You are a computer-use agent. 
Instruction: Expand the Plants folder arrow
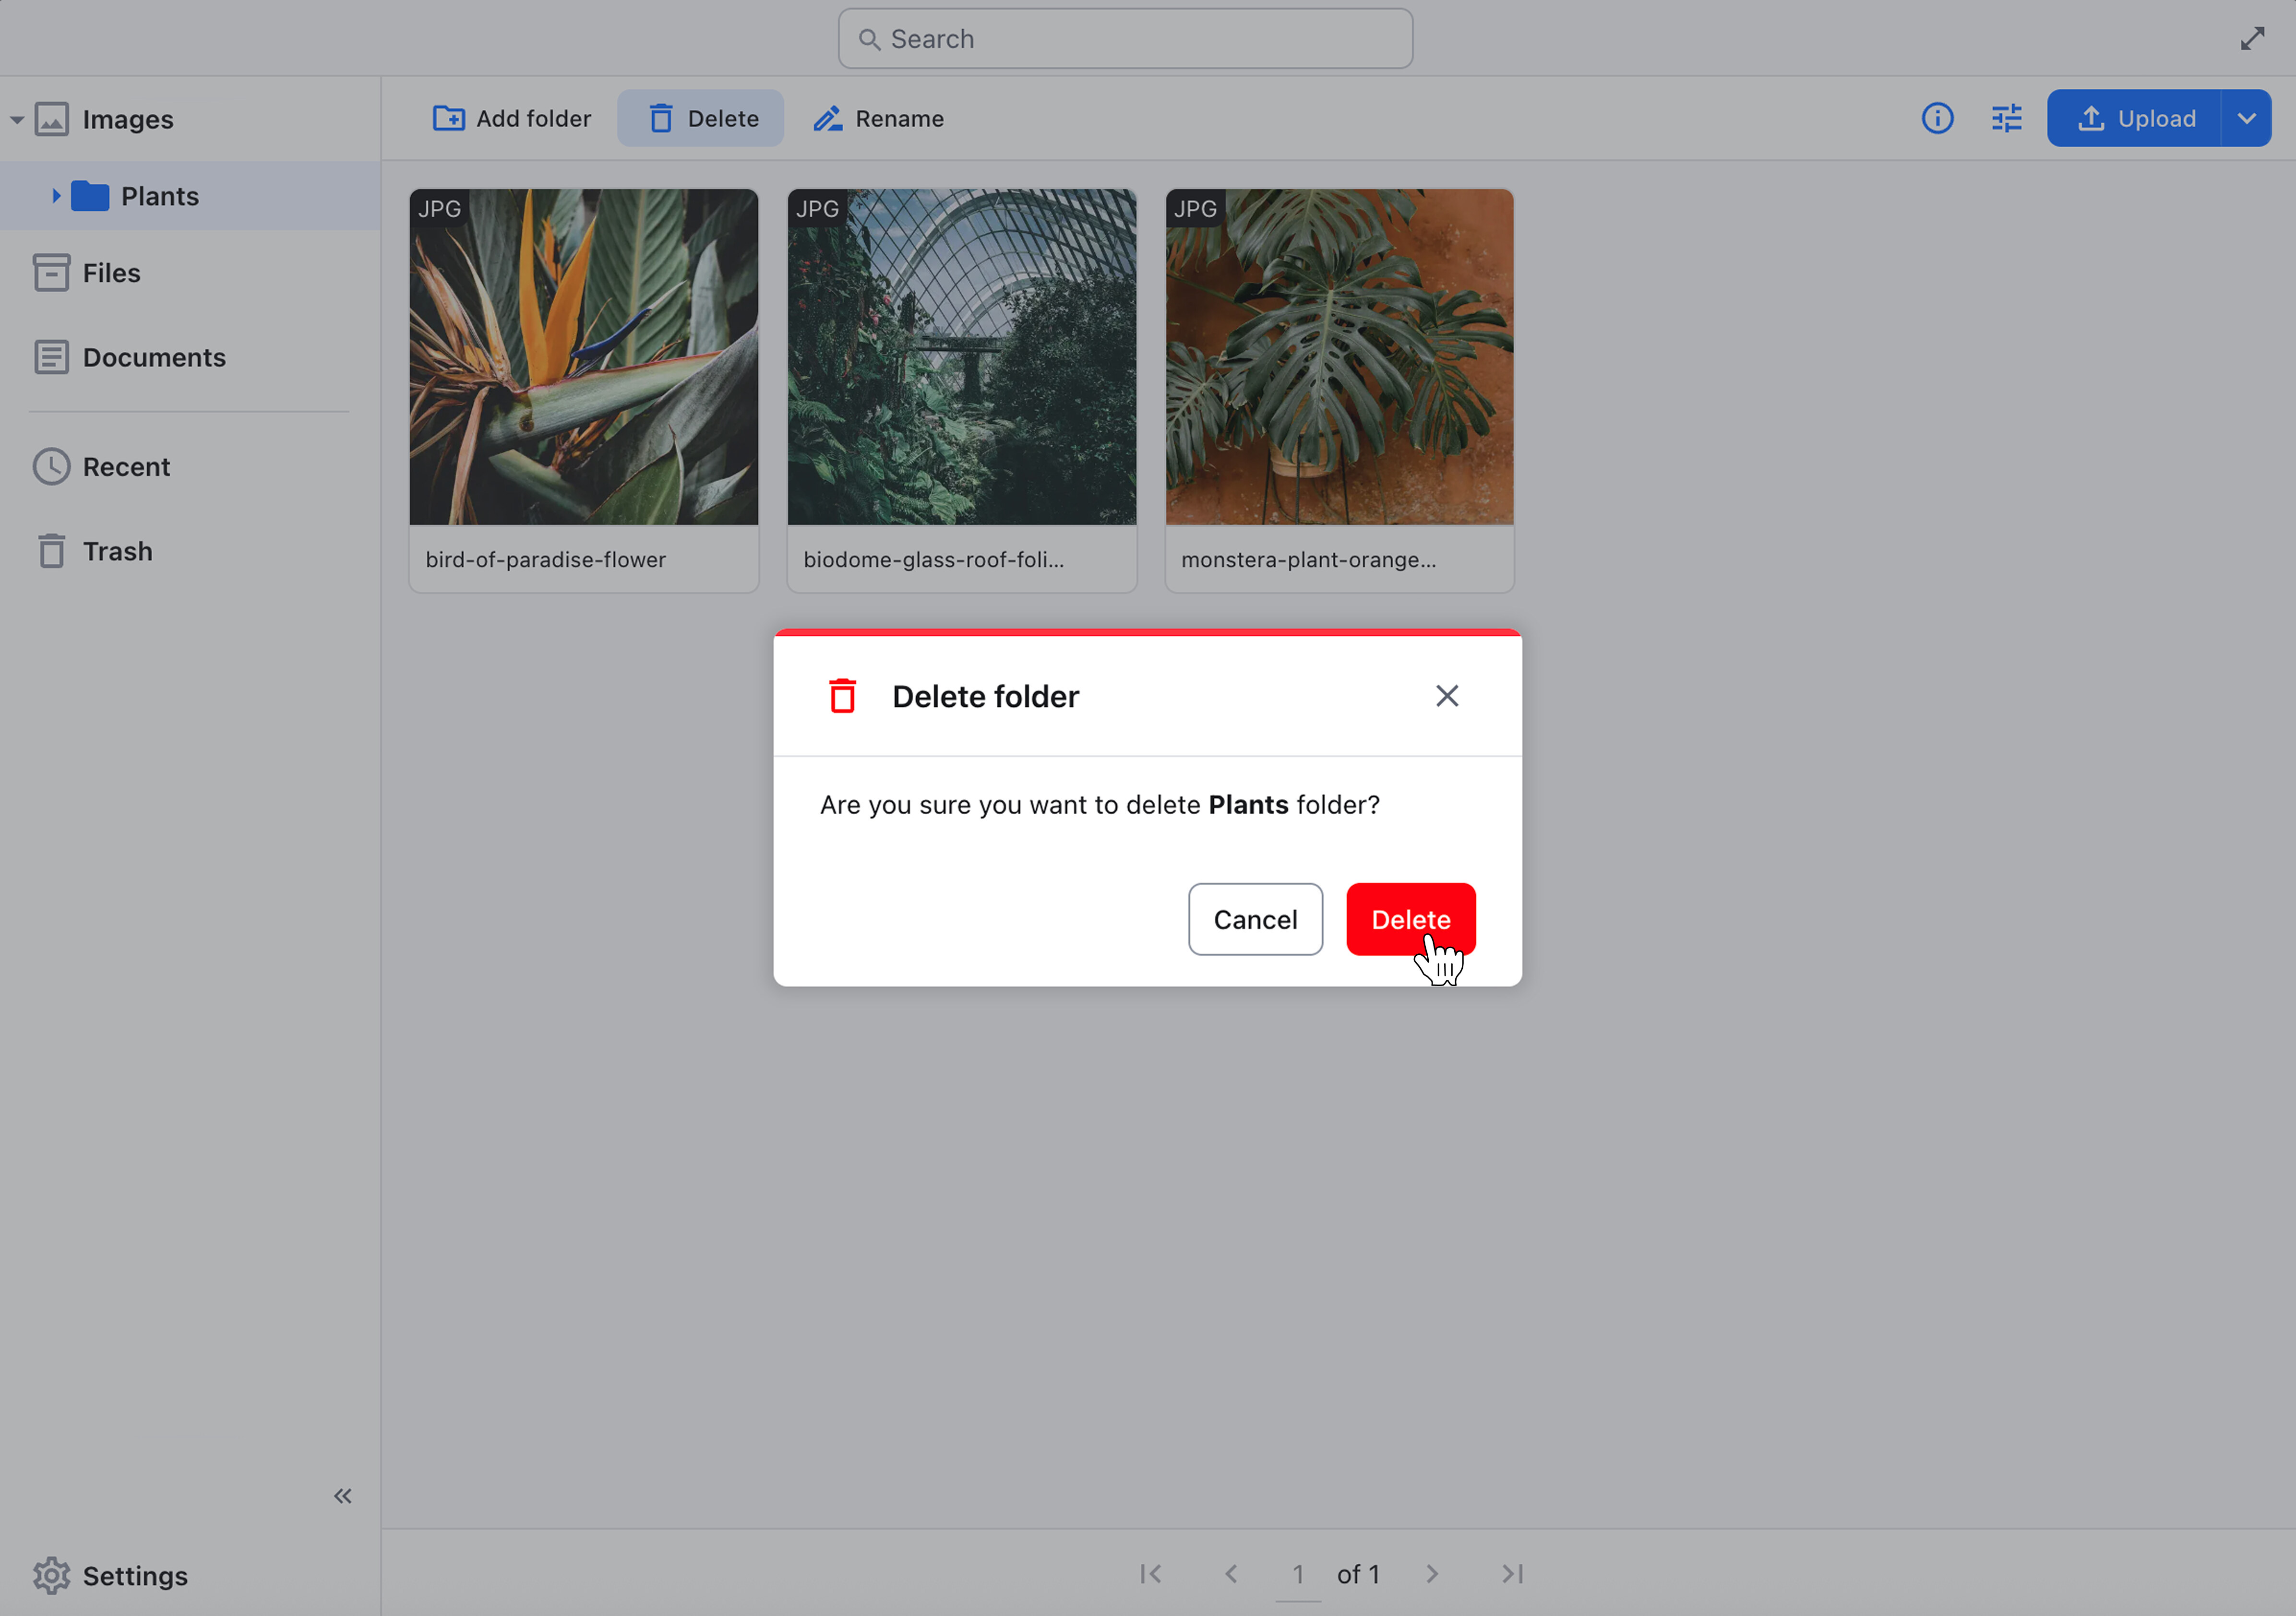pos(56,196)
